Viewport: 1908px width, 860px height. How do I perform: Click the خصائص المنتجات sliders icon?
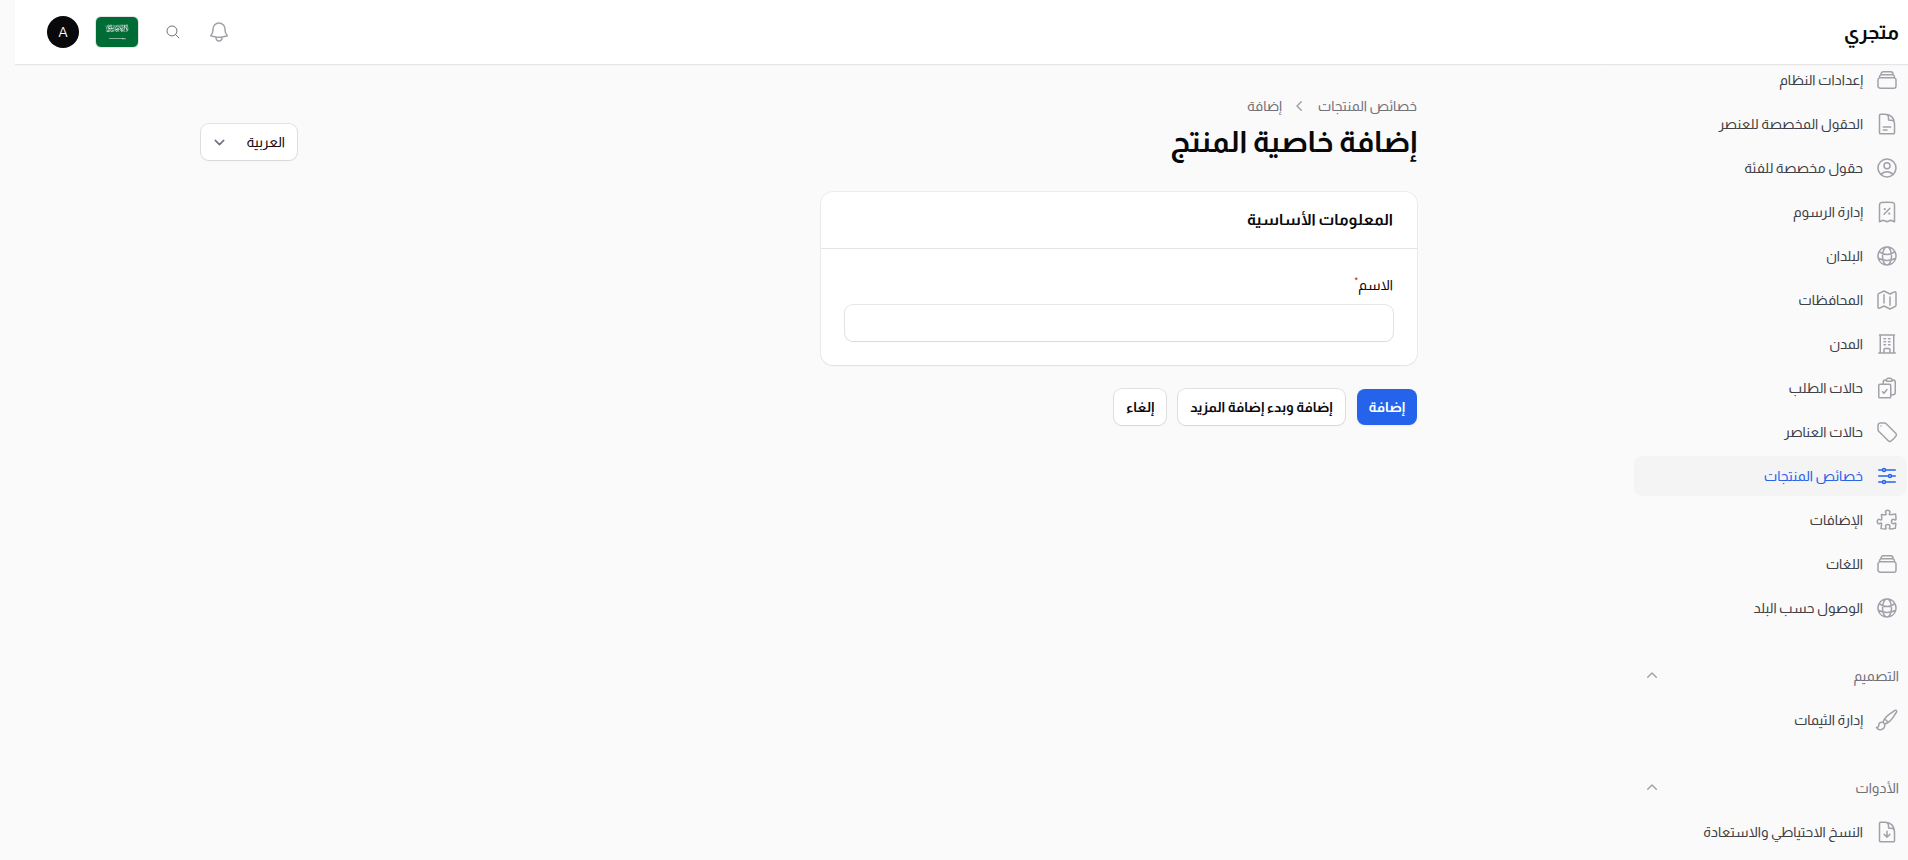click(1887, 476)
